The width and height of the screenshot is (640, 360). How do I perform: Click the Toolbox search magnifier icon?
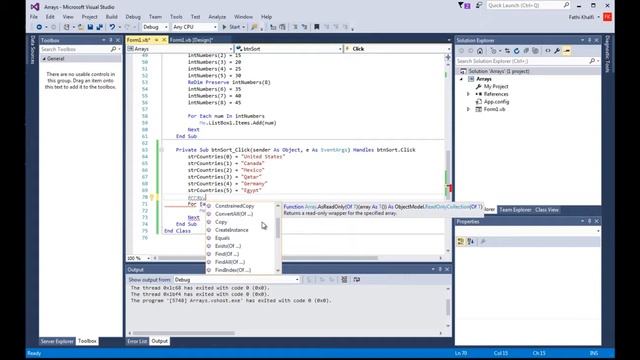[113, 49]
